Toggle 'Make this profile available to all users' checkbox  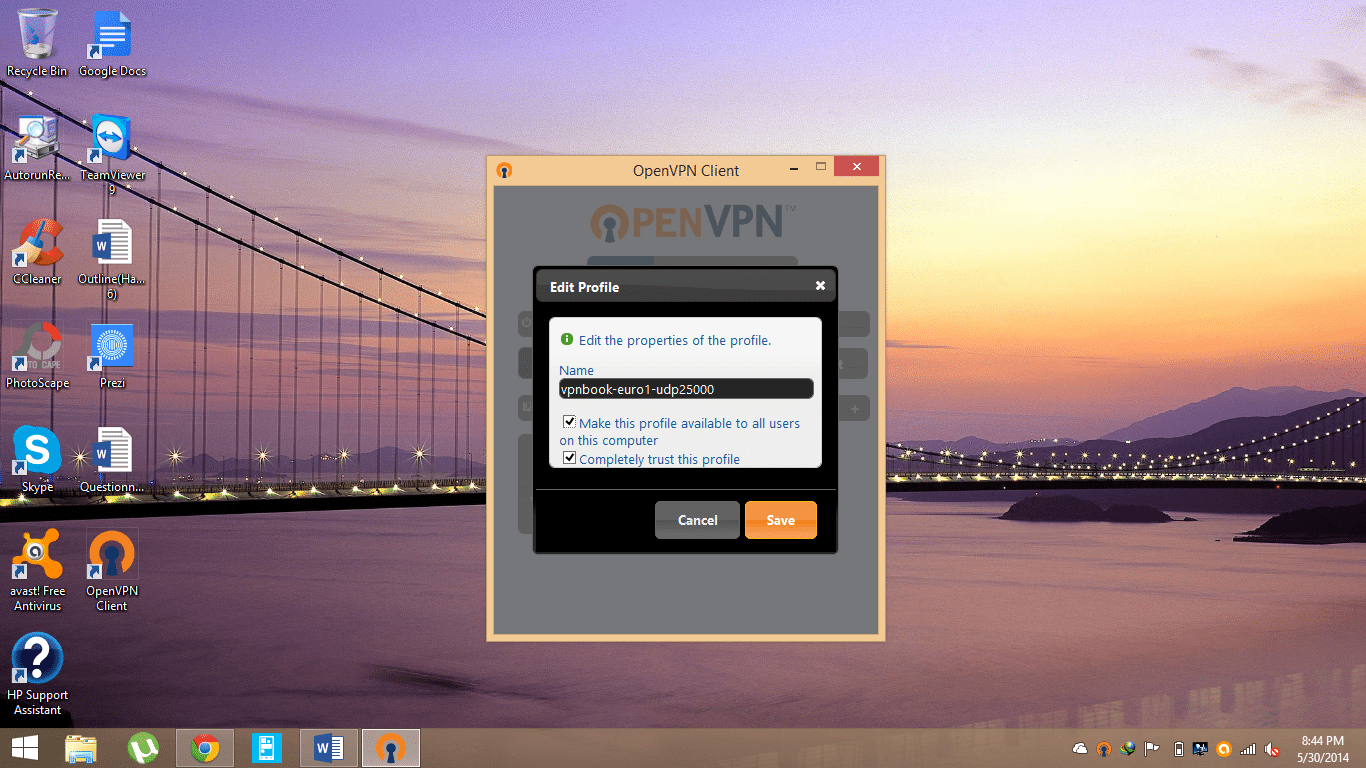(569, 422)
